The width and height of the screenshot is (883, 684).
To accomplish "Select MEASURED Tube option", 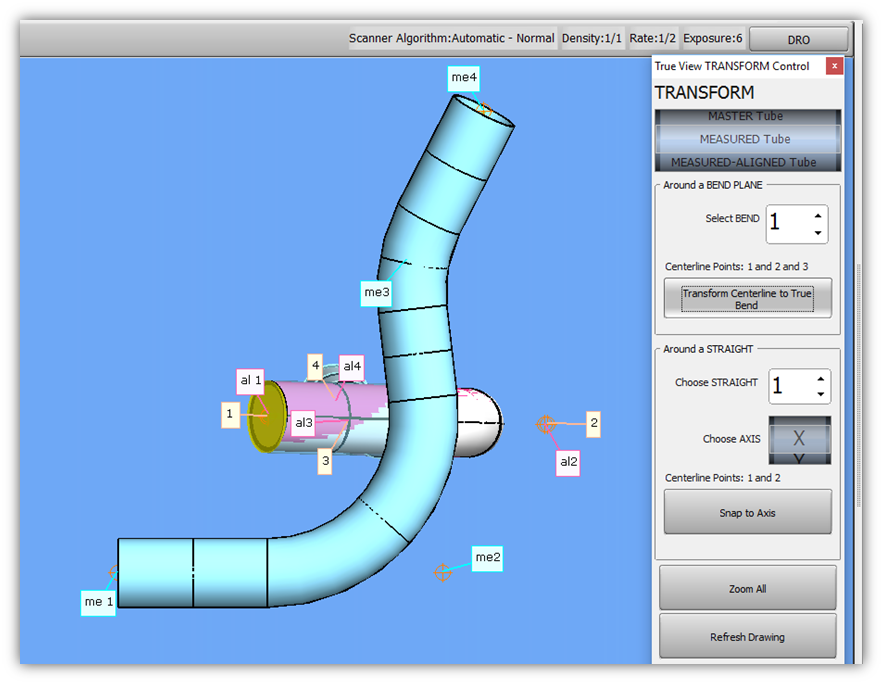I will click(x=747, y=139).
